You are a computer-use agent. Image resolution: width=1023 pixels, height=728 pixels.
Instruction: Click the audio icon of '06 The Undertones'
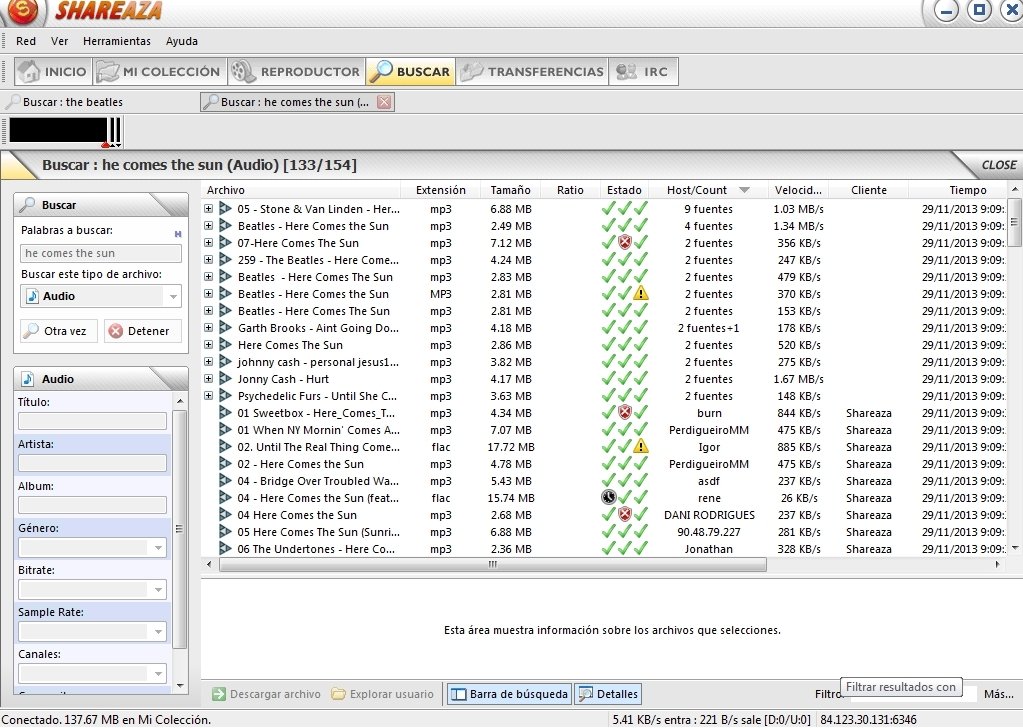point(225,548)
